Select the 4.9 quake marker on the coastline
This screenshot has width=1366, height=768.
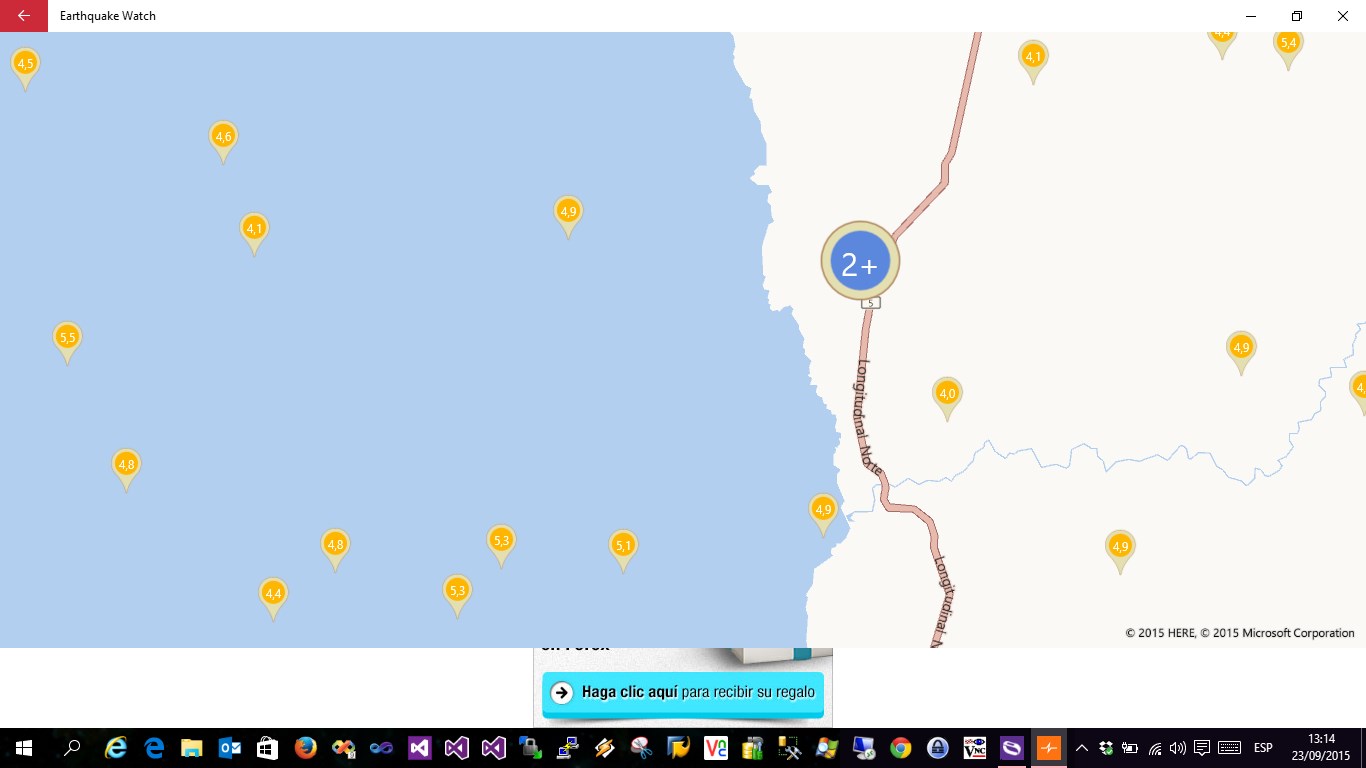[823, 511]
